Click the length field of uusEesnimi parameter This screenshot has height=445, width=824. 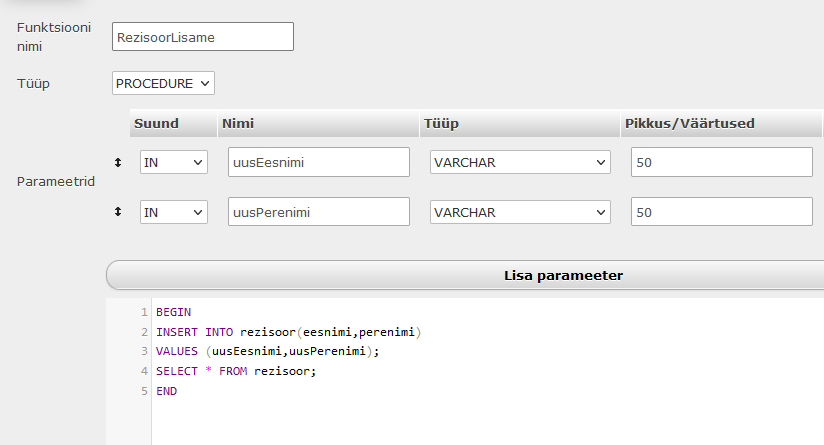(722, 162)
